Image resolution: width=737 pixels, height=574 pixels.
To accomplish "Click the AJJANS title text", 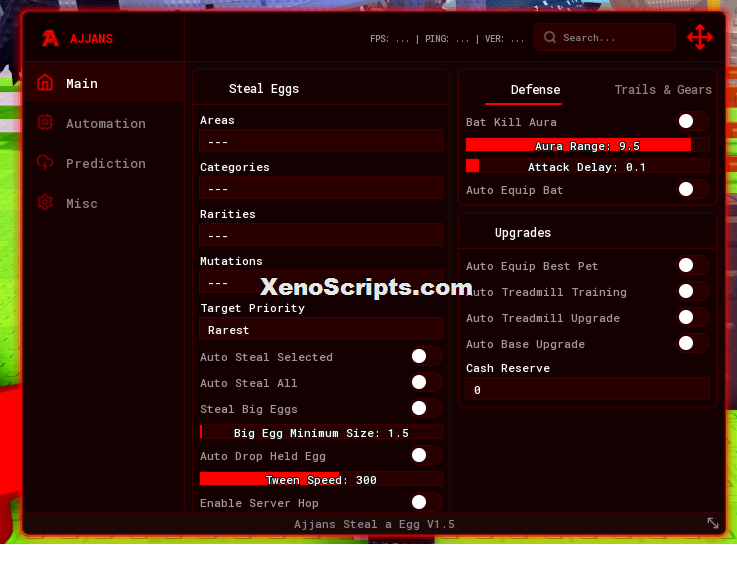I will tap(92, 39).
